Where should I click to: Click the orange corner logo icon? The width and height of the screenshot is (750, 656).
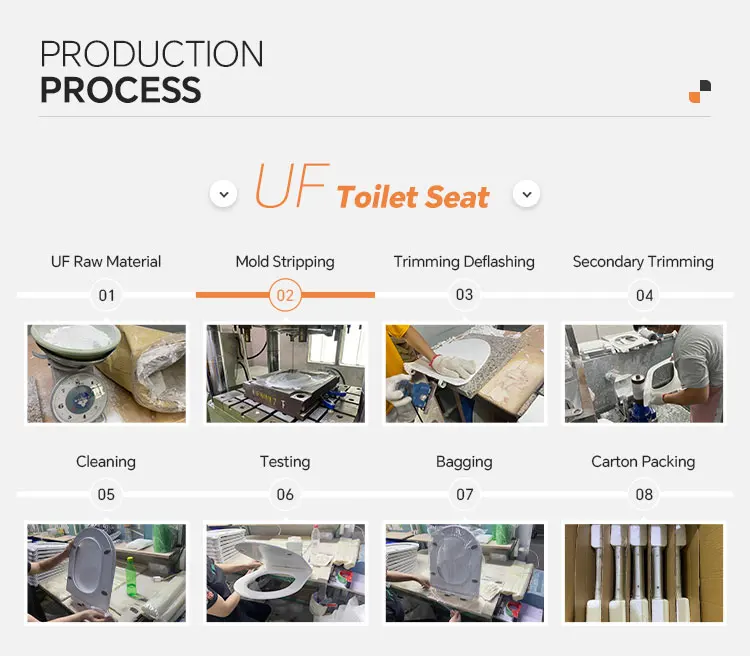[700, 92]
